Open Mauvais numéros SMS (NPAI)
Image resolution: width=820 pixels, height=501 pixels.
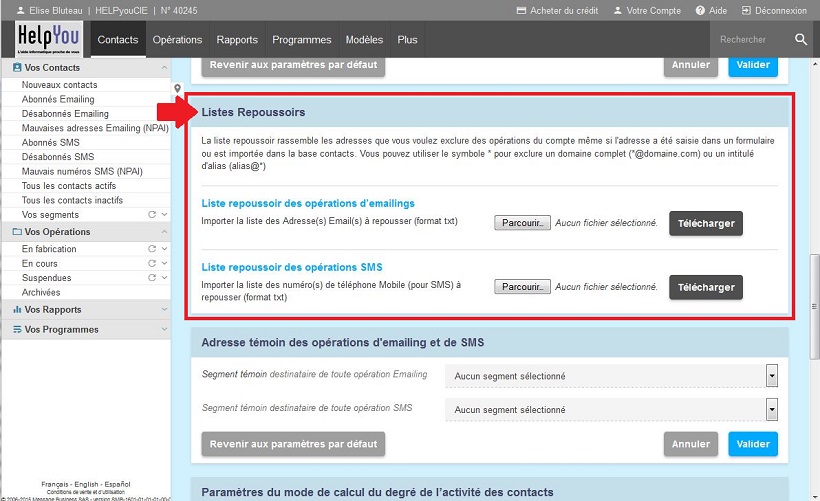click(82, 171)
